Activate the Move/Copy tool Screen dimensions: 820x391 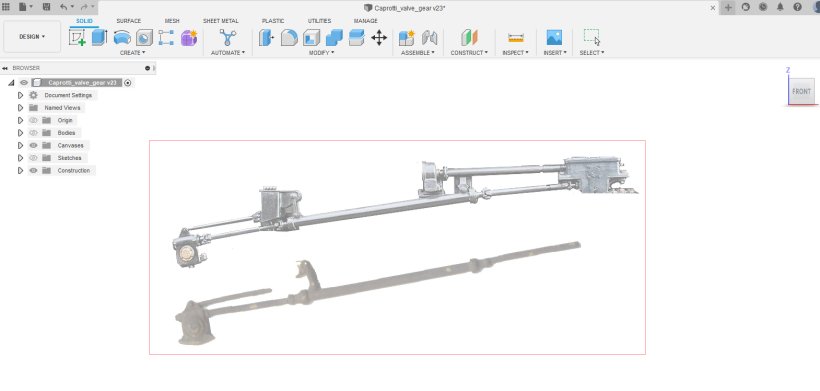[x=379, y=38]
